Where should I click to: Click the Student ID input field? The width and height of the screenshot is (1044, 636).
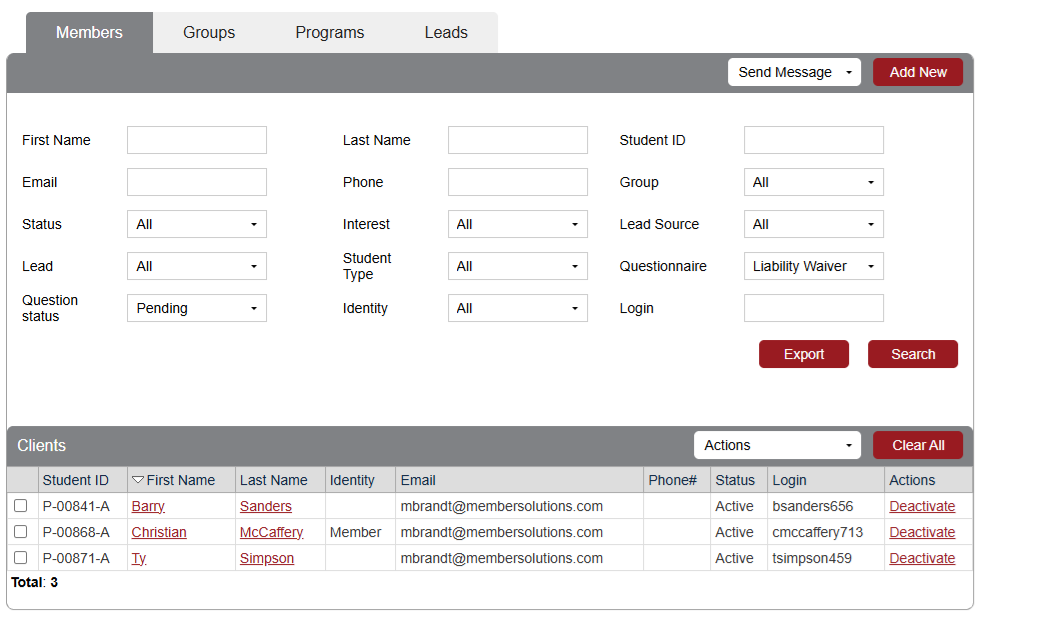tap(813, 140)
